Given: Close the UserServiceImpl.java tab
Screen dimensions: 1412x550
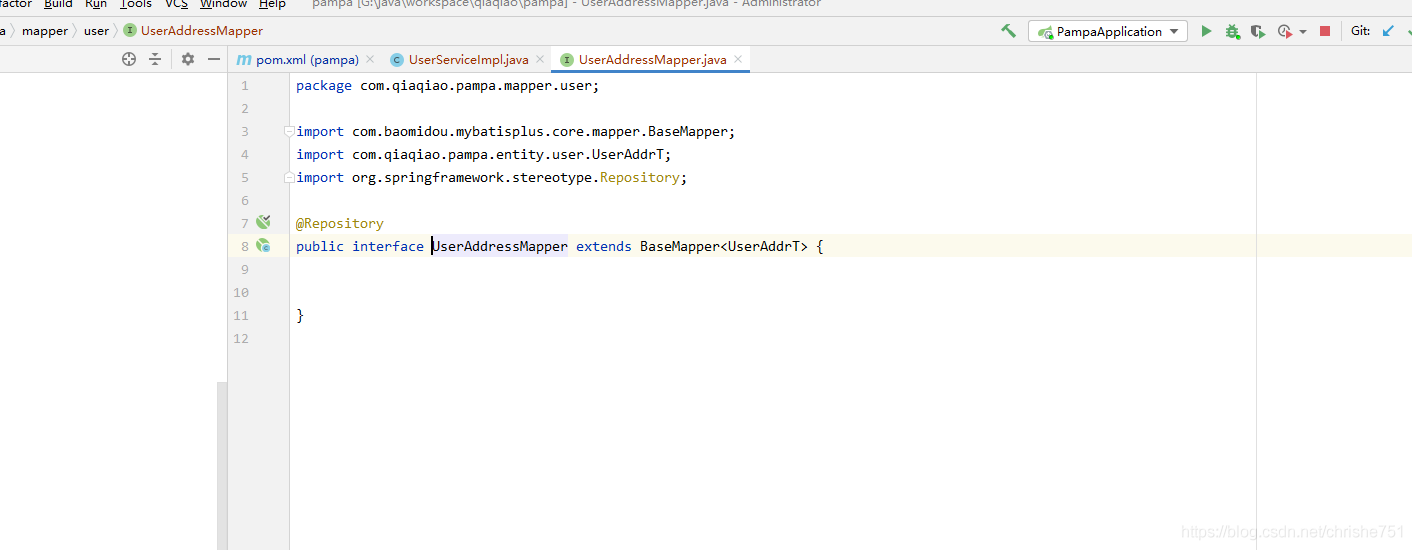Looking at the screenshot, I should [x=540, y=60].
